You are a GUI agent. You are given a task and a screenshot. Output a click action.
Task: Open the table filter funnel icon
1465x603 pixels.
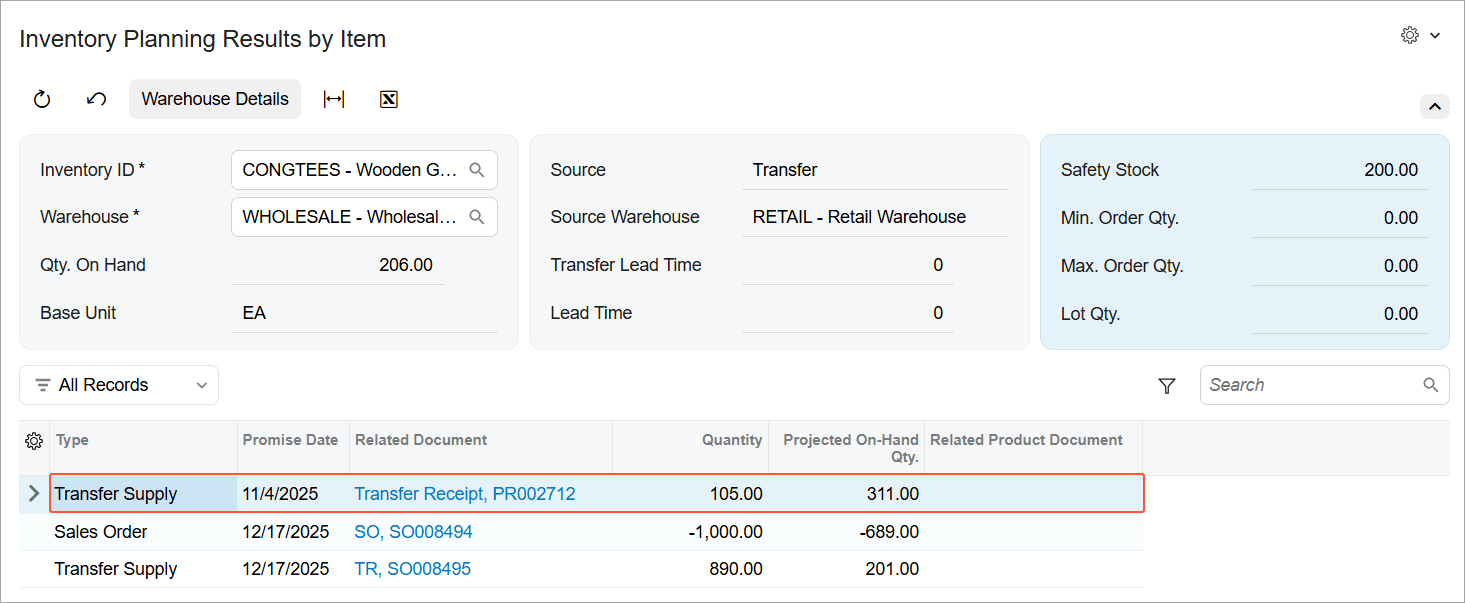[1166, 386]
